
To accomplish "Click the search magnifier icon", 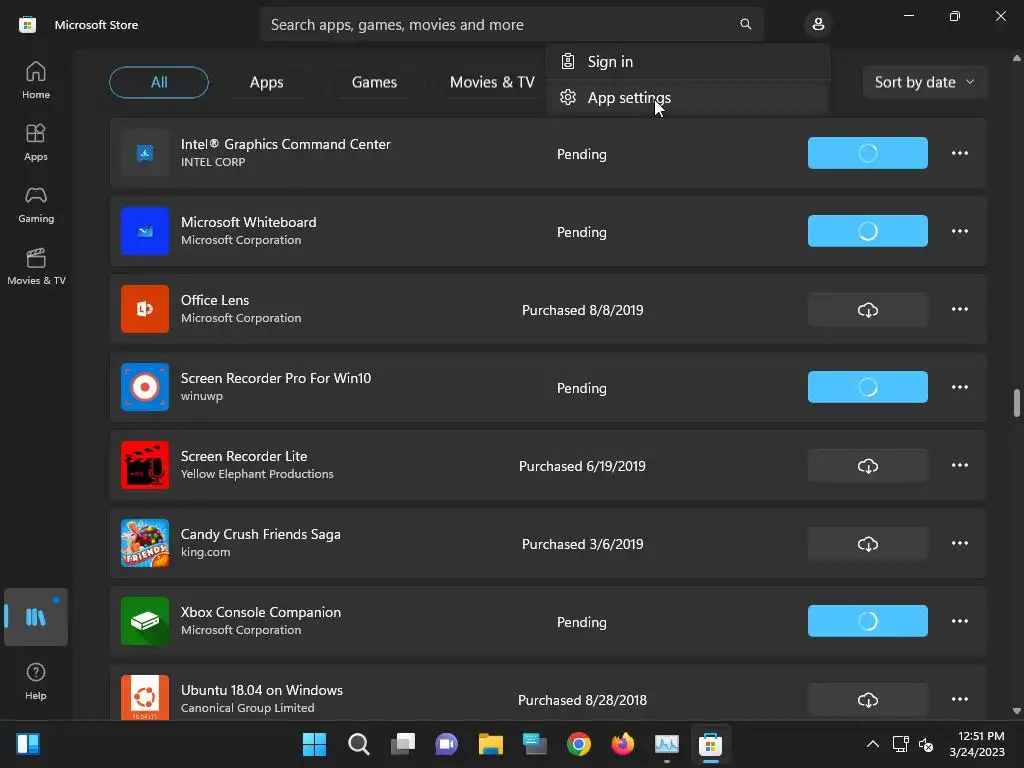I will [x=745, y=24].
